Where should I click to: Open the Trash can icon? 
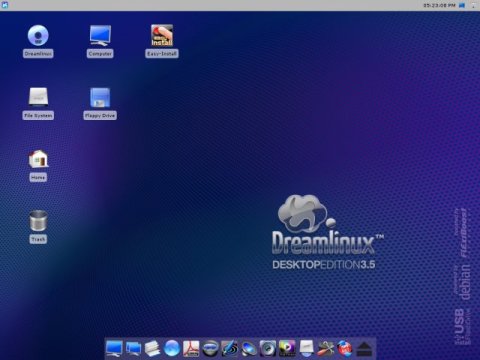pyautogui.click(x=38, y=221)
